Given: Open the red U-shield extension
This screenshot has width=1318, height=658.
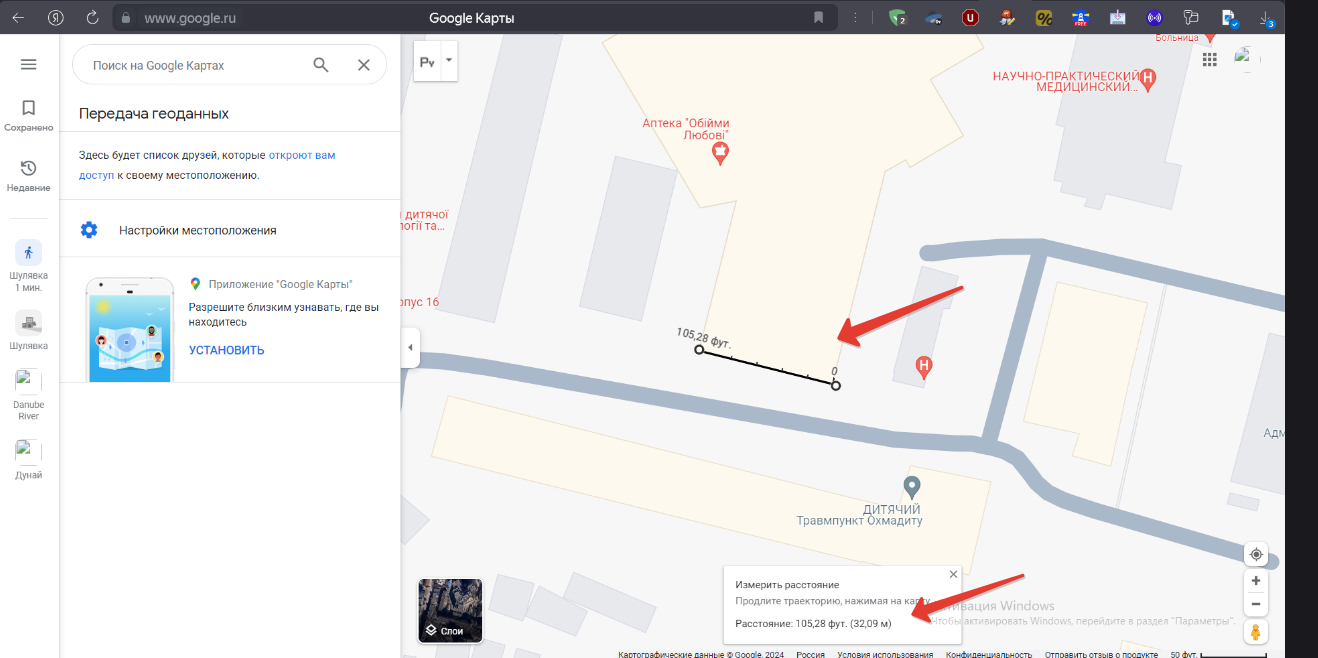Looking at the screenshot, I should [969, 18].
